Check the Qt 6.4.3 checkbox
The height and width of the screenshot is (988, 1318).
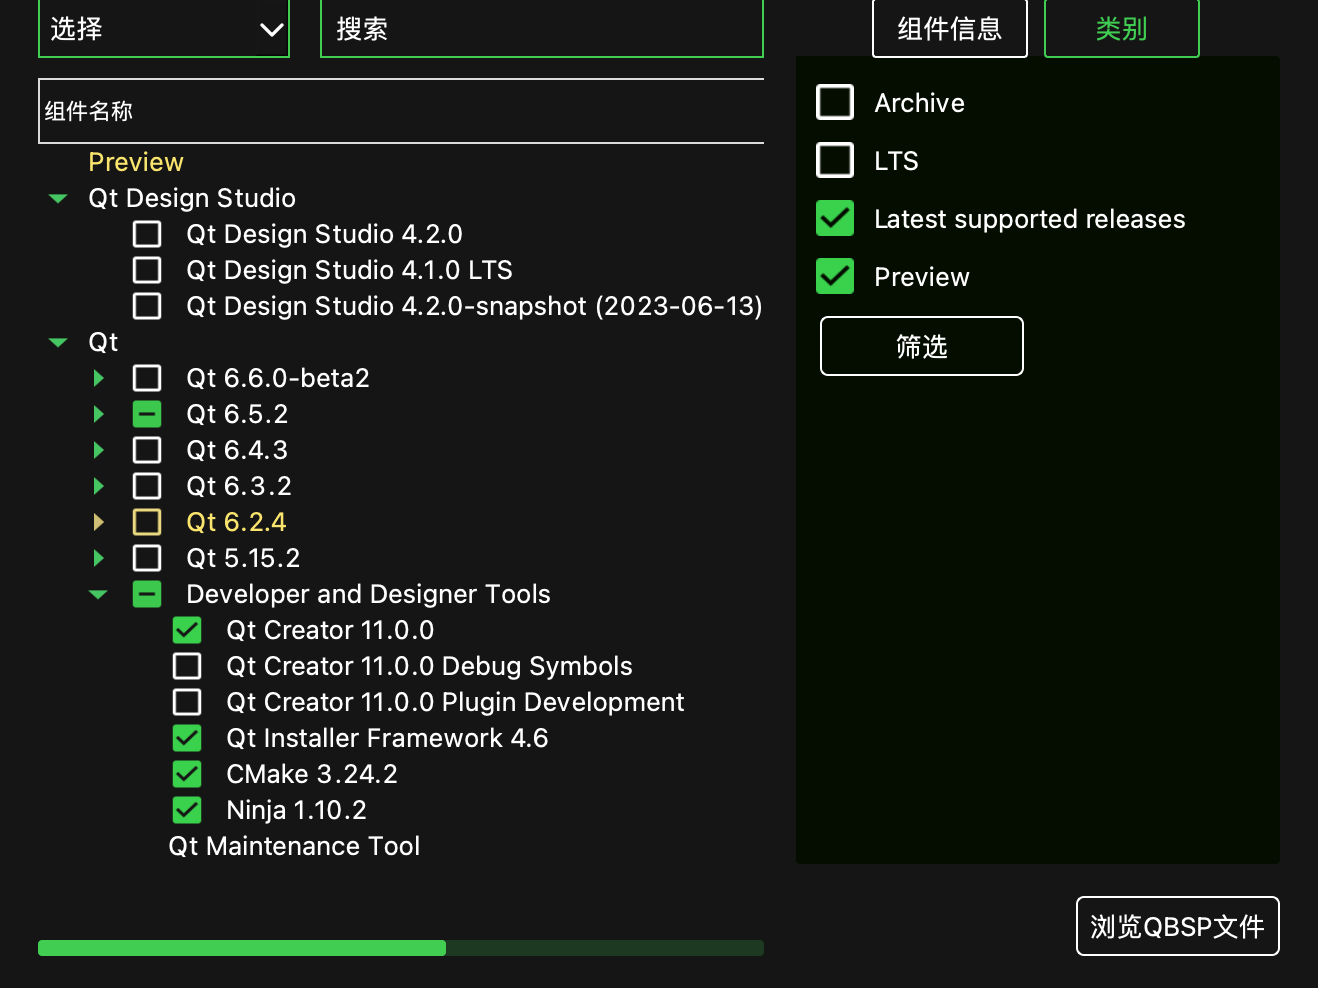pyautogui.click(x=147, y=450)
